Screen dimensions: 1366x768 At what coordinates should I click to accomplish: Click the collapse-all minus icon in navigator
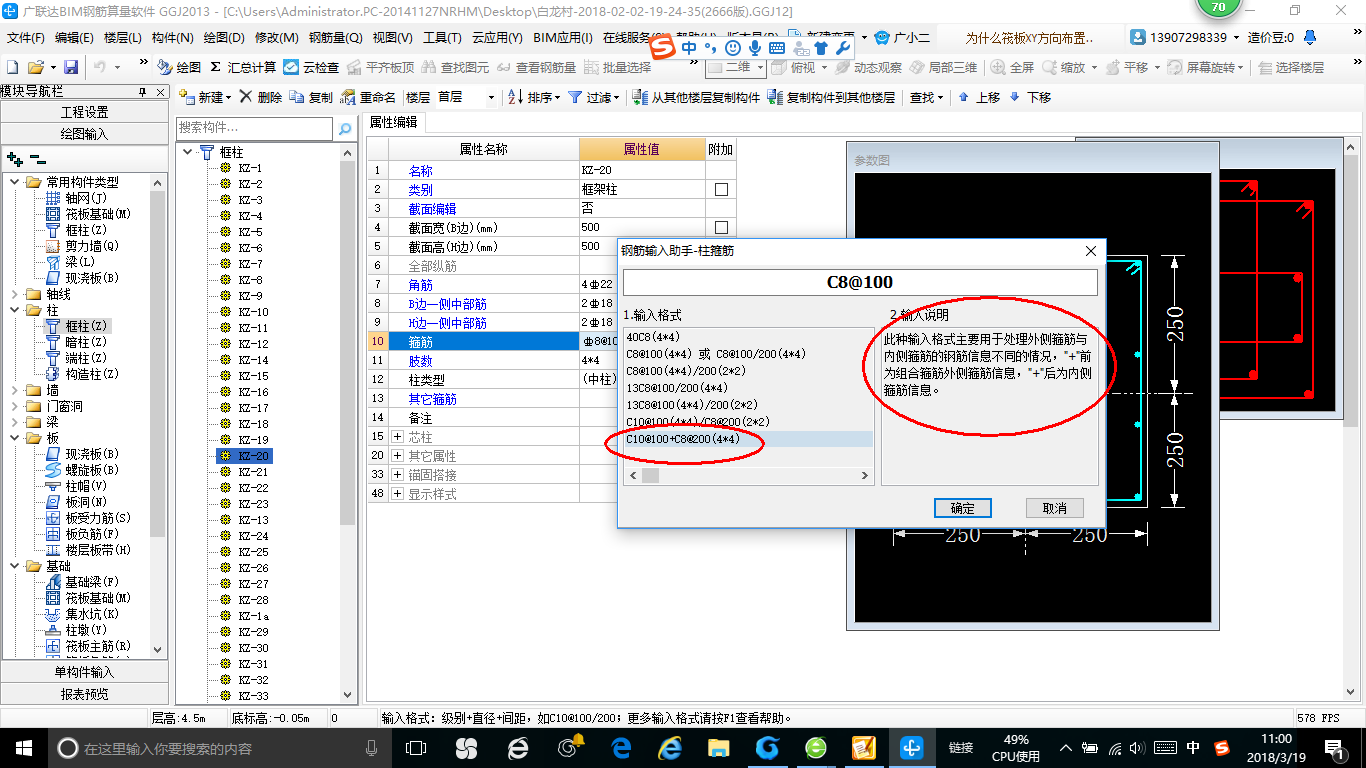pos(37,158)
